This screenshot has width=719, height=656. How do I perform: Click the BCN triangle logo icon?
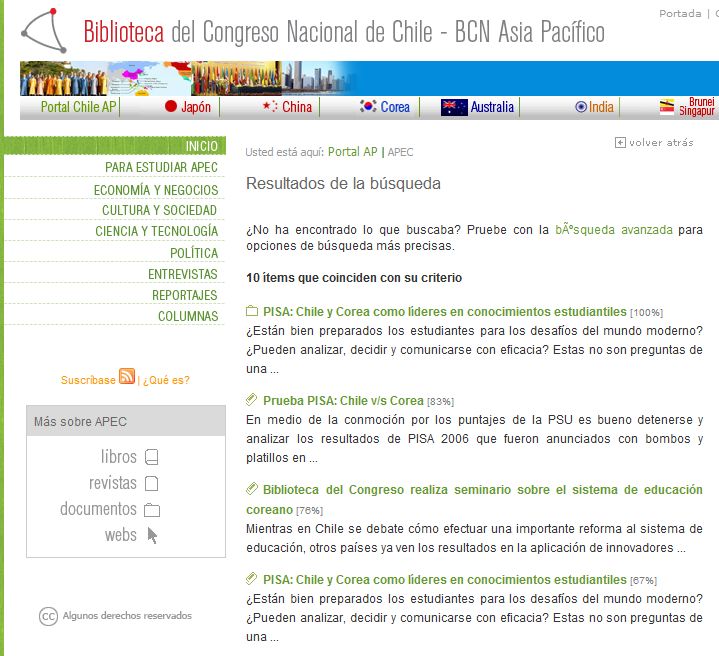click(x=44, y=31)
